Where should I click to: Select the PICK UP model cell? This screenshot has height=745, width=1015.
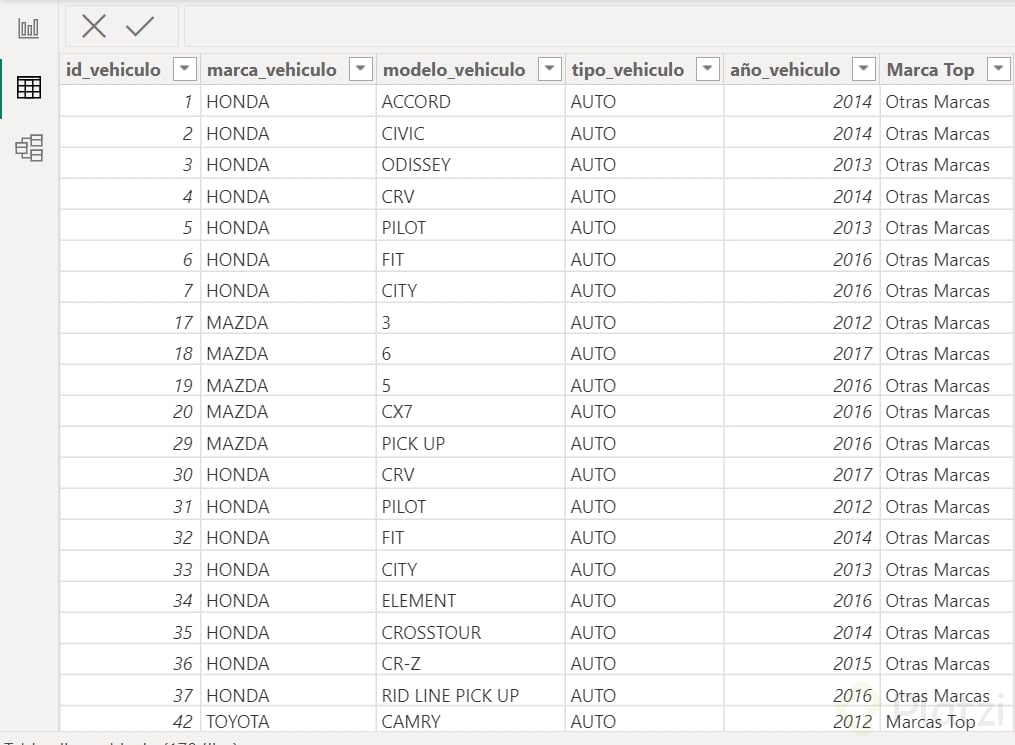471,443
